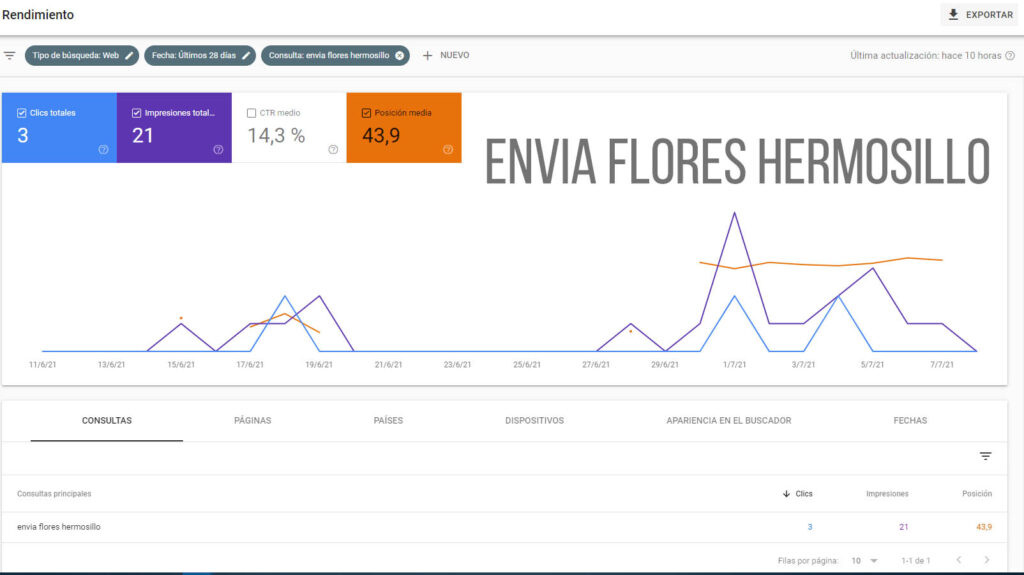Open the filter list icon beside search type
This screenshot has width=1024, height=575.
[10, 56]
